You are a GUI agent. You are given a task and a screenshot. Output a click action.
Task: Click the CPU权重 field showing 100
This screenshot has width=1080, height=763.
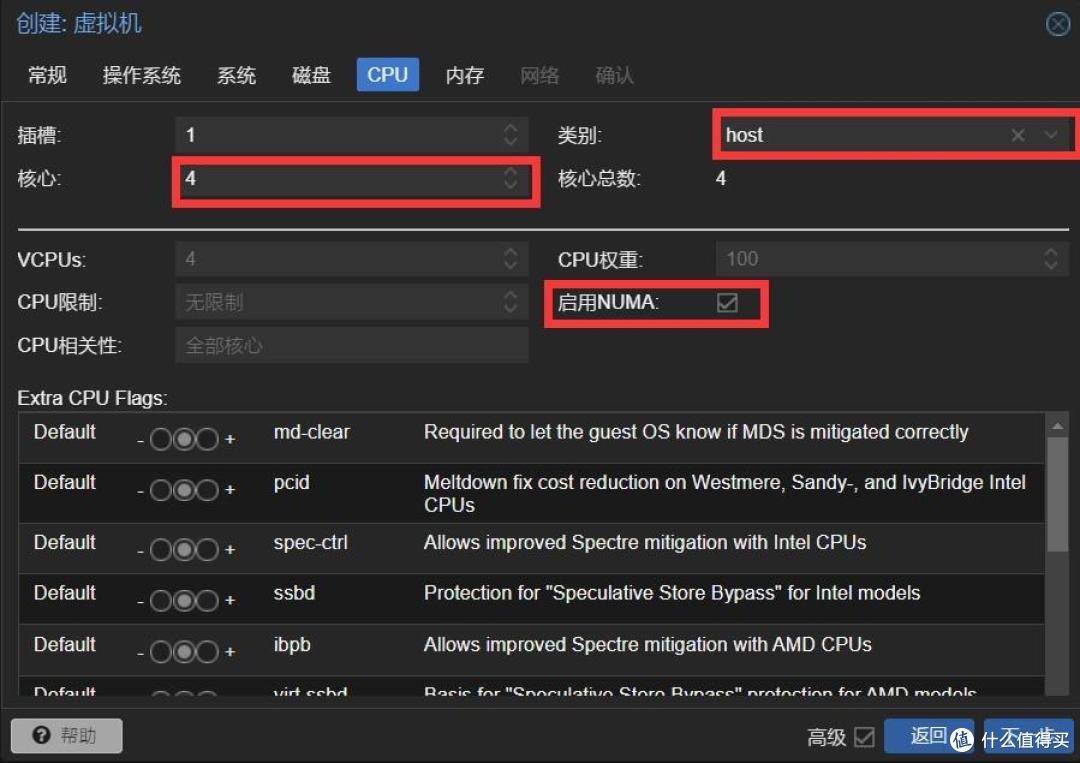tap(893, 259)
